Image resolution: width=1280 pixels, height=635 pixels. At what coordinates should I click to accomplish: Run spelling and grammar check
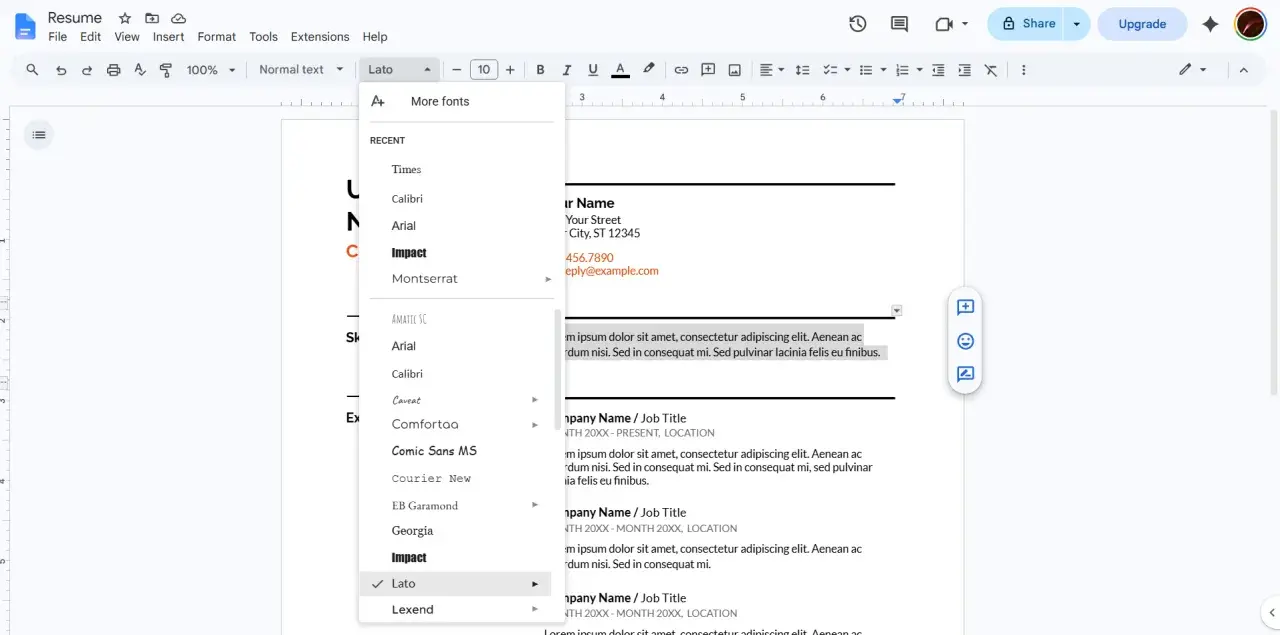[x=140, y=70]
